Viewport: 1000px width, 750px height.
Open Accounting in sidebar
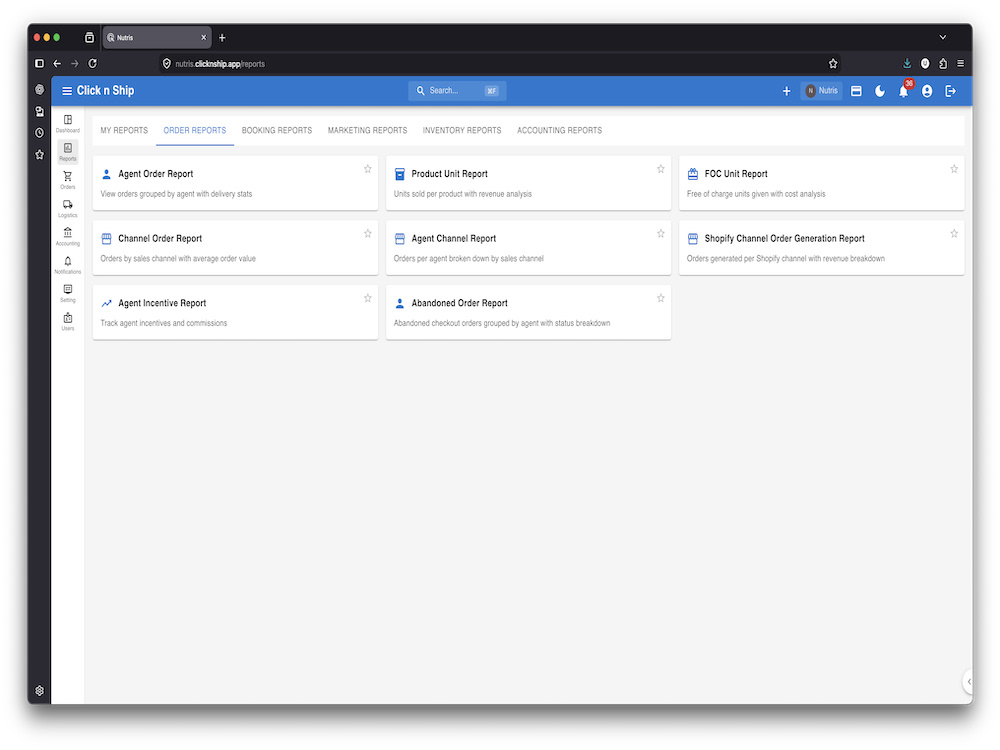point(68,237)
